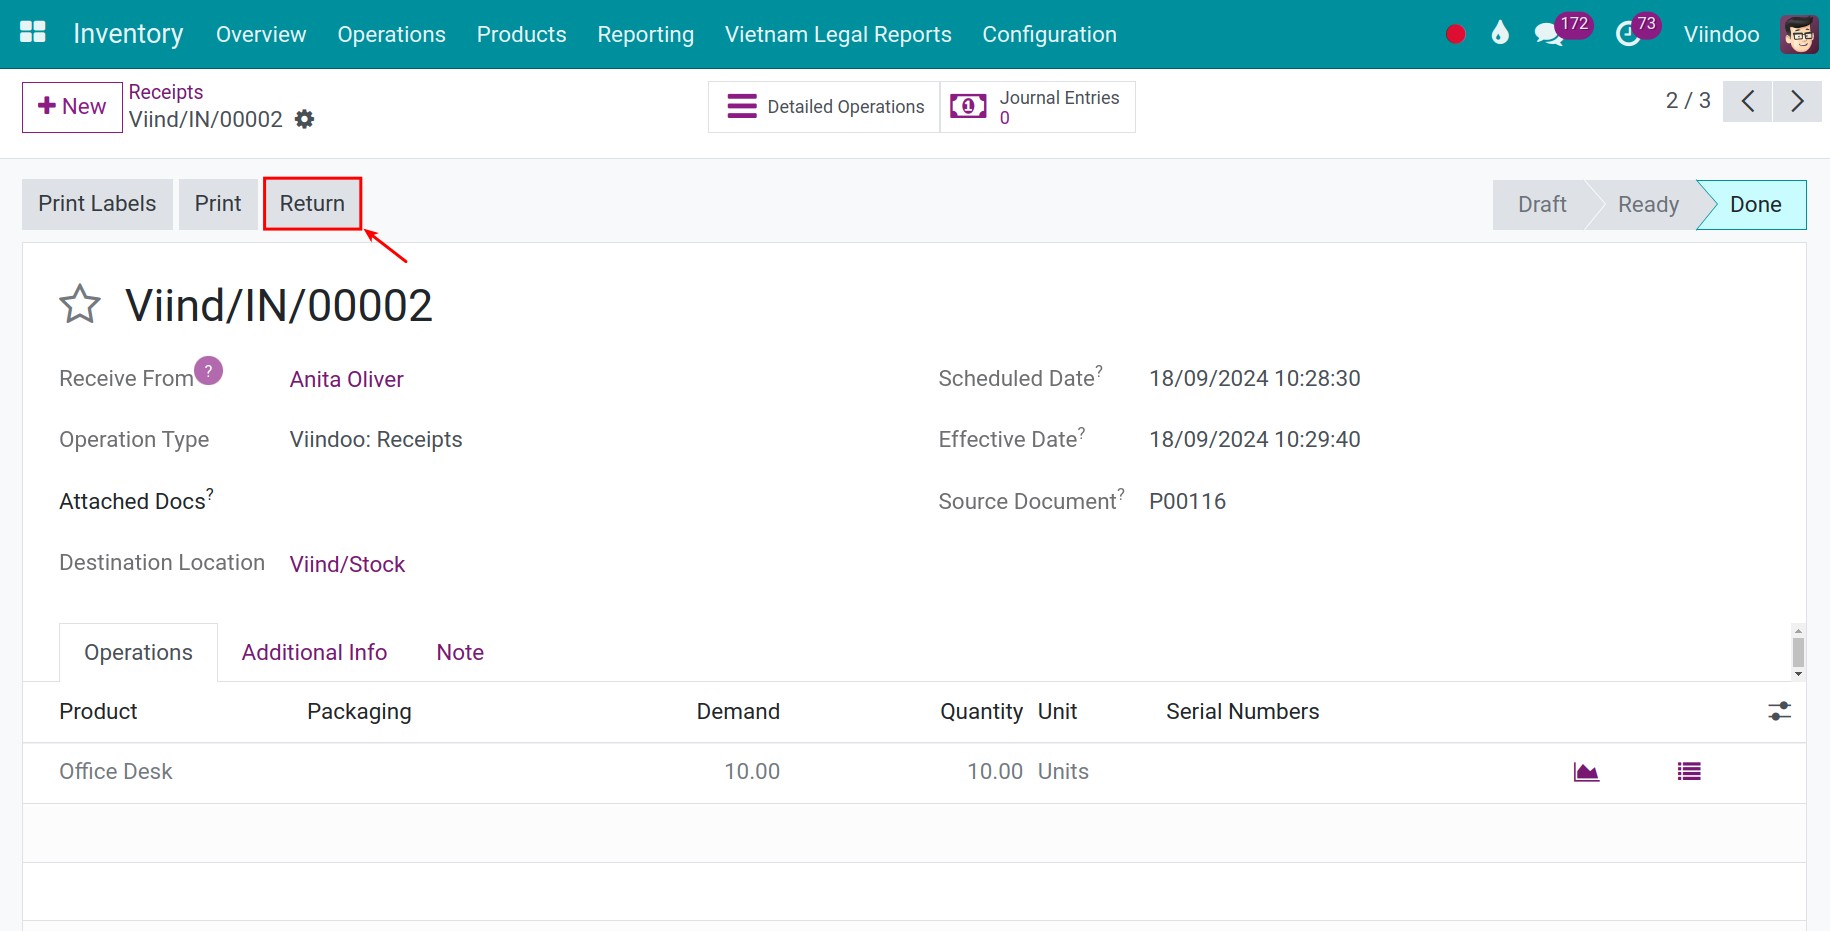Image resolution: width=1830 pixels, height=931 pixels.
Task: Click the Draft status stage
Action: pos(1542,205)
